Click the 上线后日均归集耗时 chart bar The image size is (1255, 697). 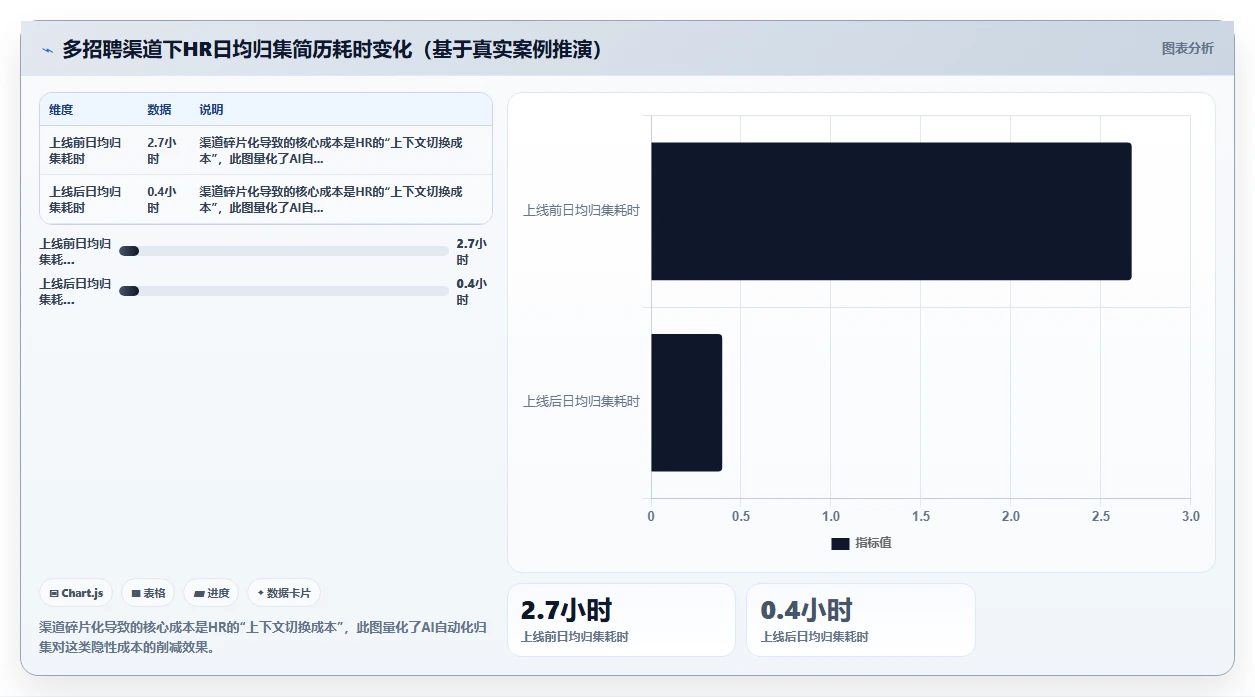pos(686,402)
